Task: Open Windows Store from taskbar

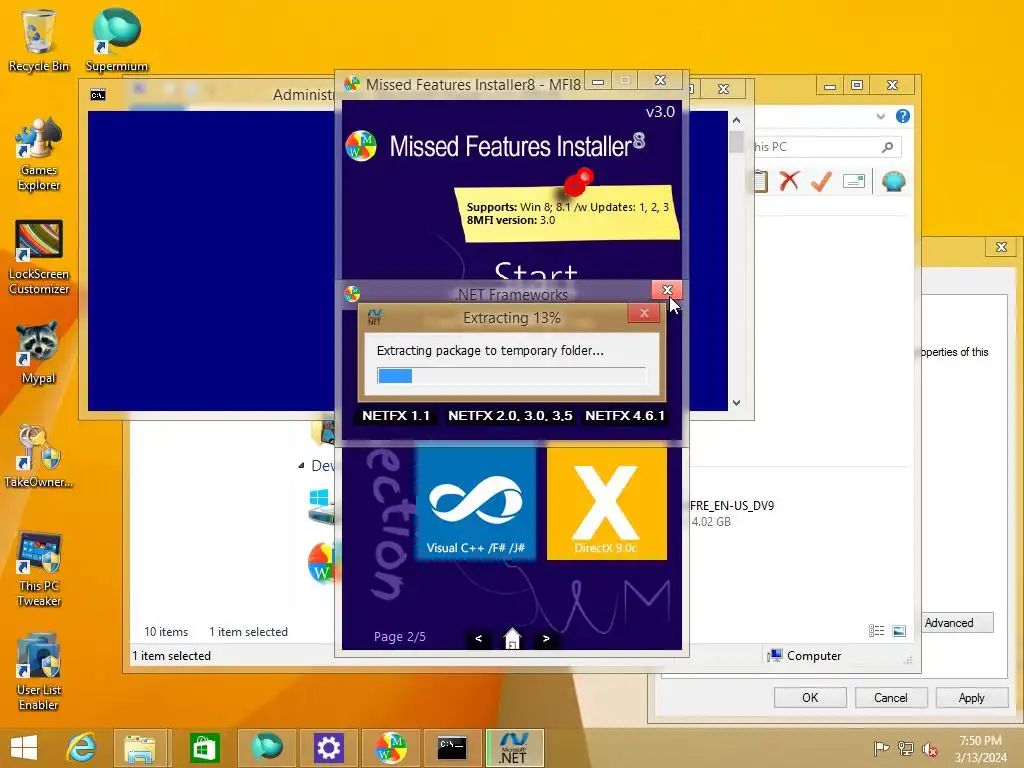Action: 204,748
